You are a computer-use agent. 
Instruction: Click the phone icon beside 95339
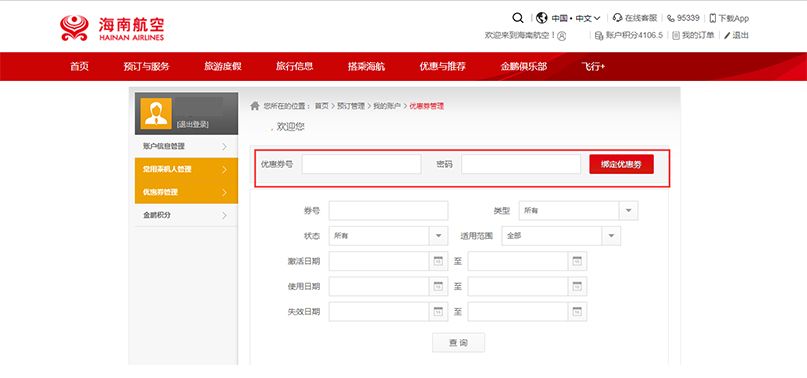click(x=671, y=19)
